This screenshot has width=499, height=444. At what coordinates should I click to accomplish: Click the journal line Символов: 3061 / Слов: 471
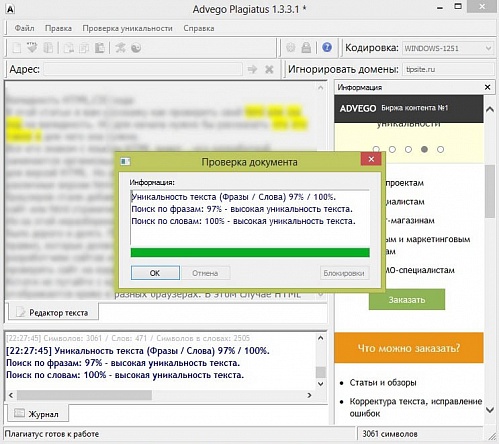point(128,338)
